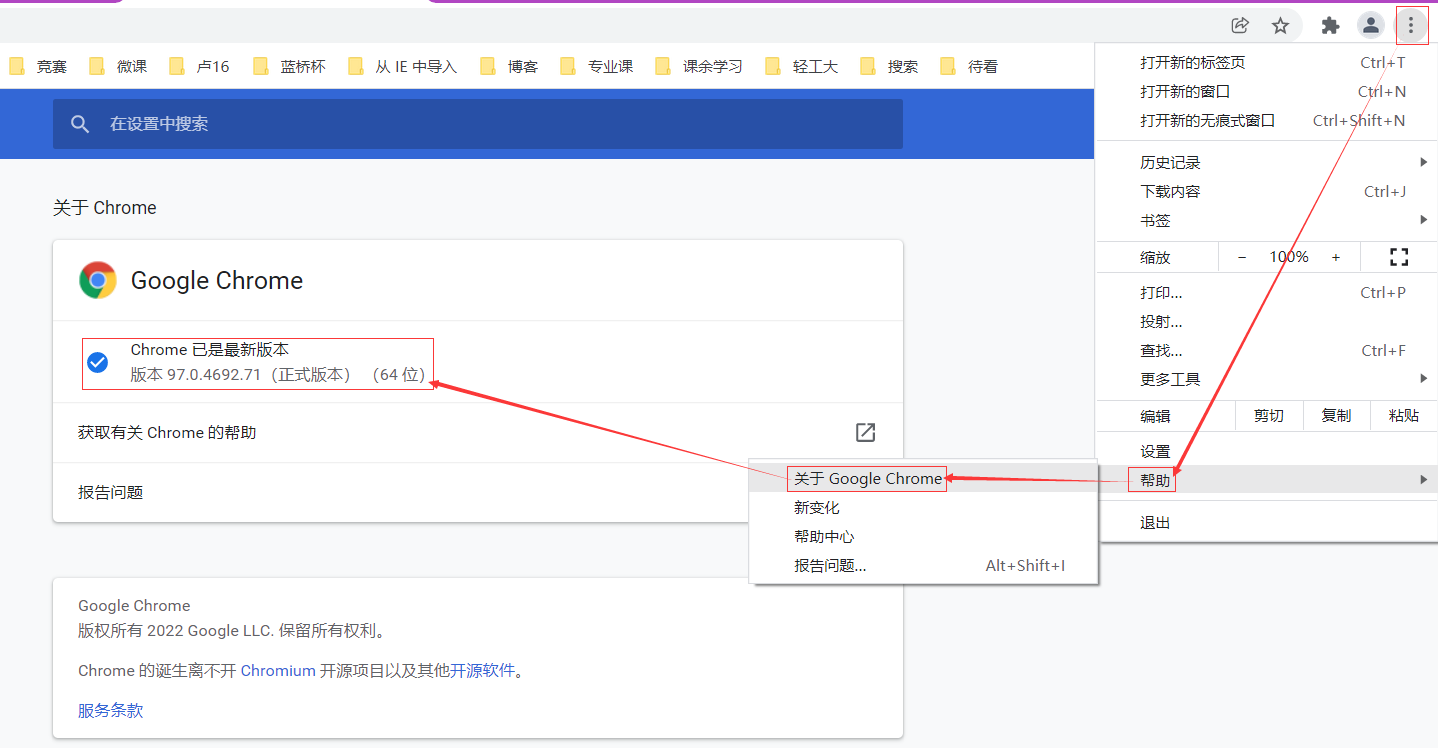Click the share page icon in toolbar
The height and width of the screenshot is (748, 1438).
coord(1240,26)
